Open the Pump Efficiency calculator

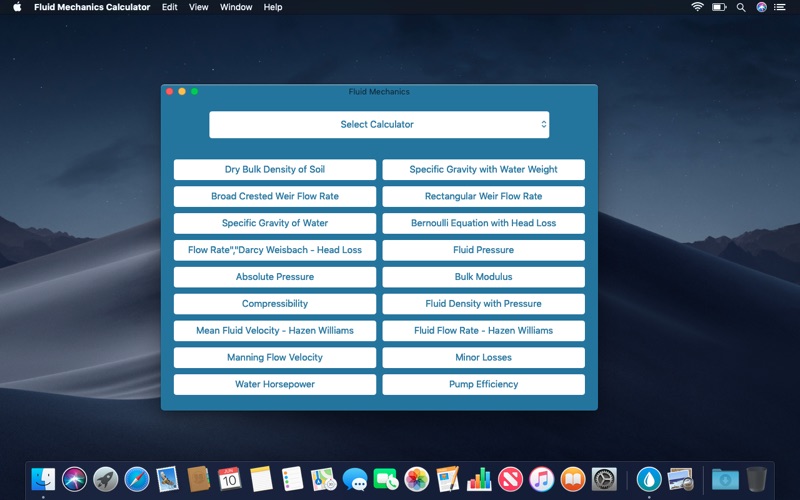[x=483, y=384]
